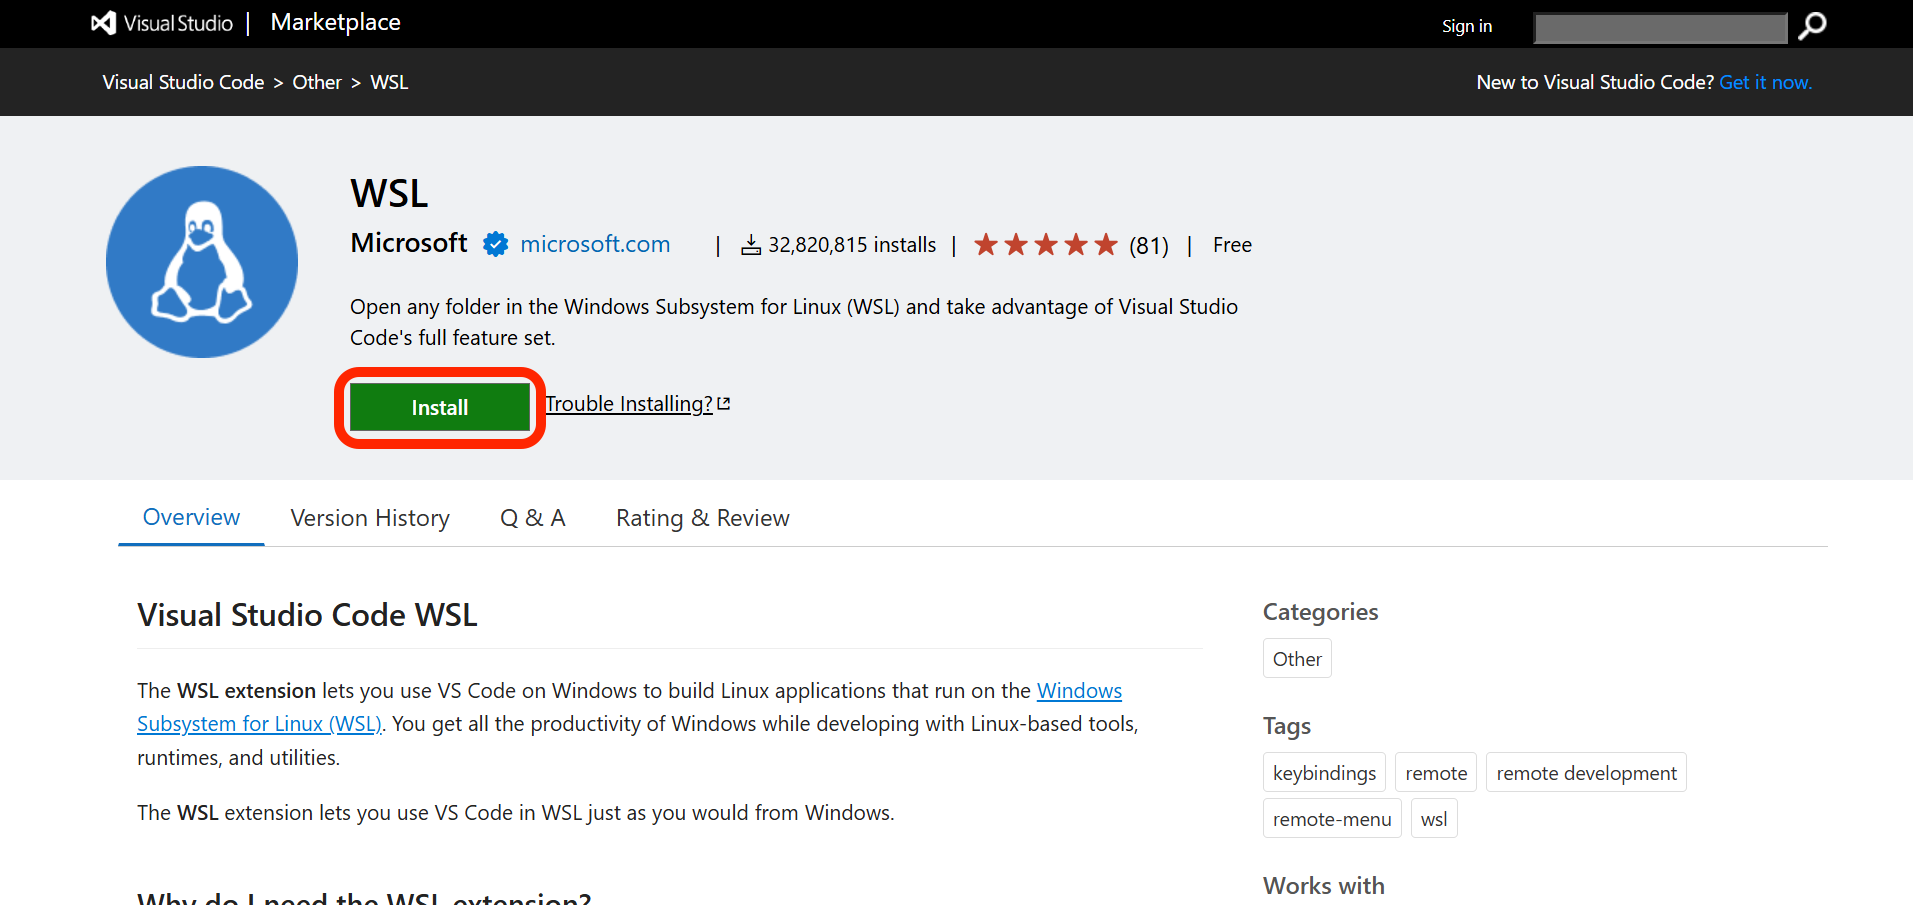Click the Visual Studio logo in the header
The width and height of the screenshot is (1913, 905).
tap(103, 22)
